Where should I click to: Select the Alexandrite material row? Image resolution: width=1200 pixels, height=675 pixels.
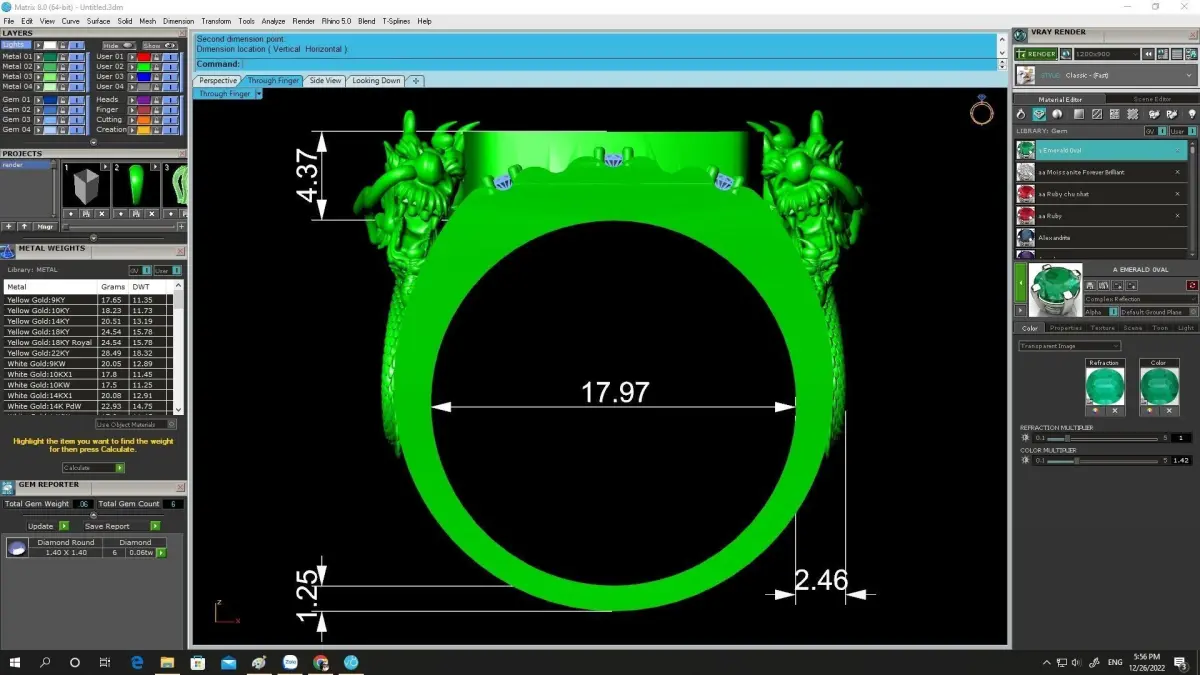pos(1102,238)
